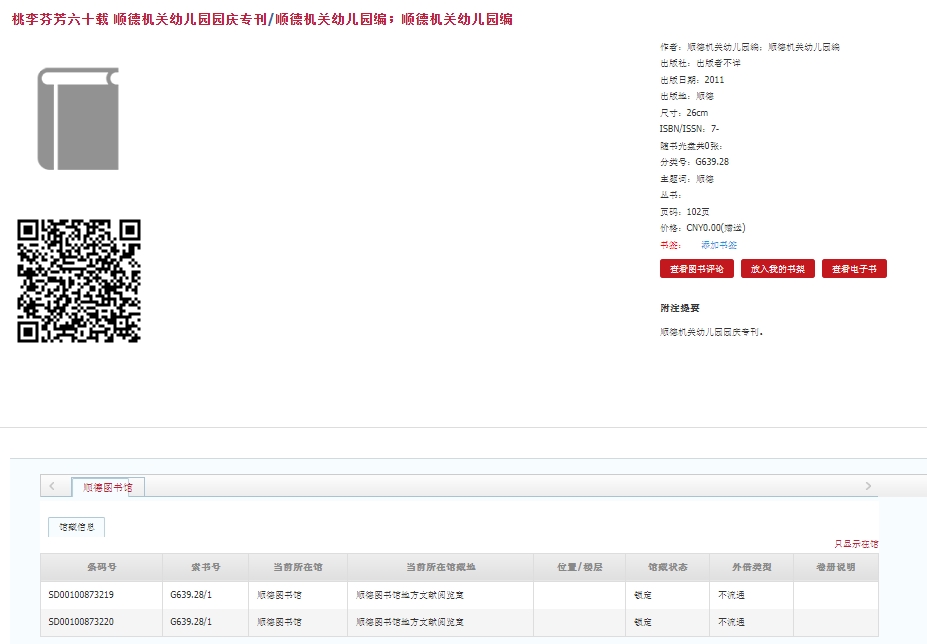Click the gray book cover placeholder icon

click(x=78, y=119)
